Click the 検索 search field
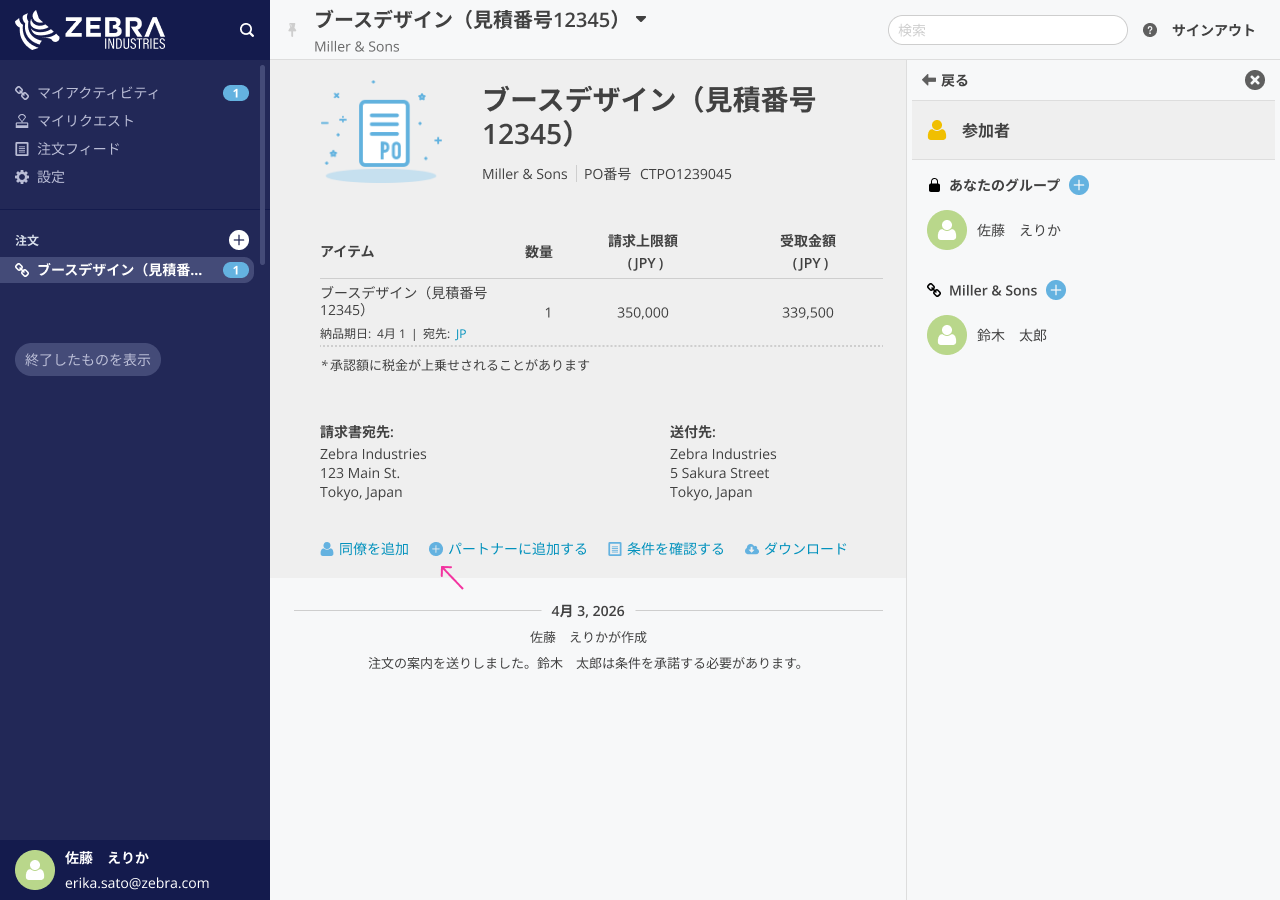Screen dimensions: 1280x900 [x=1008, y=30]
